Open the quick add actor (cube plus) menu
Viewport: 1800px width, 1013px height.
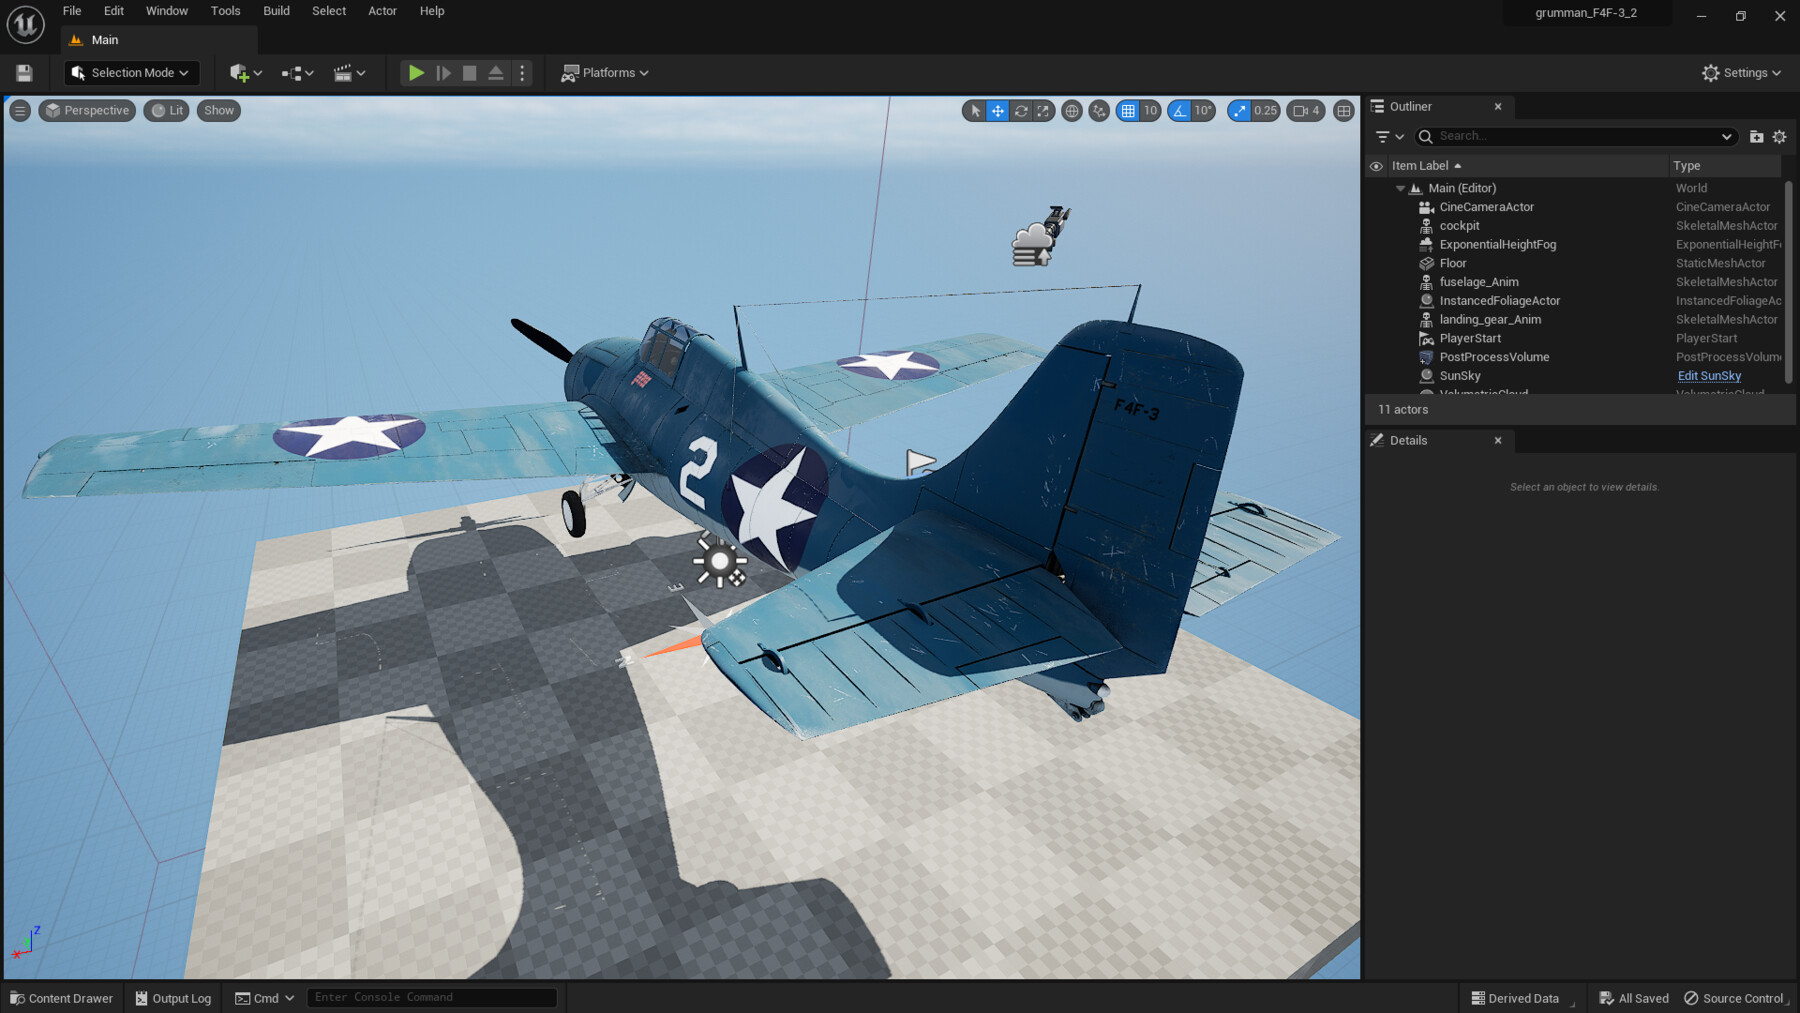[x=245, y=73]
